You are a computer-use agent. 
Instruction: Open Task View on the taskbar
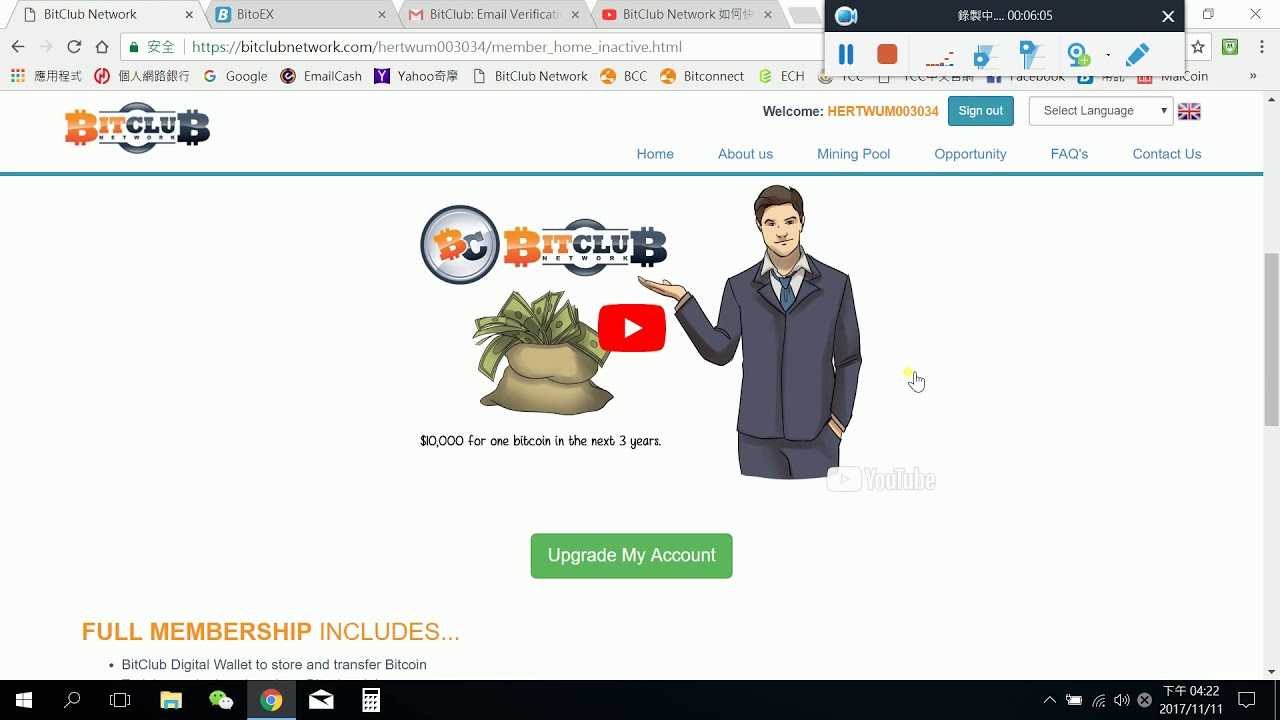[120, 700]
